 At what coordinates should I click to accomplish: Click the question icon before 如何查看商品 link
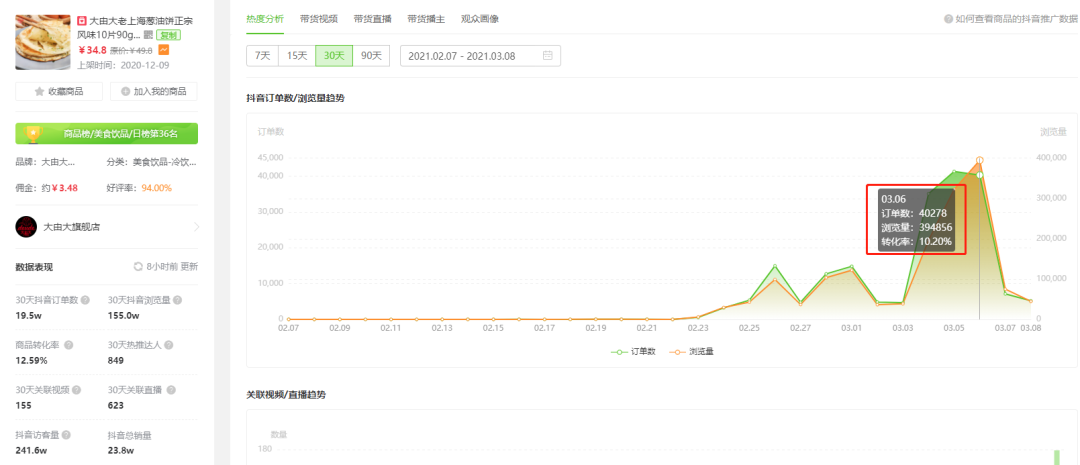point(948,19)
